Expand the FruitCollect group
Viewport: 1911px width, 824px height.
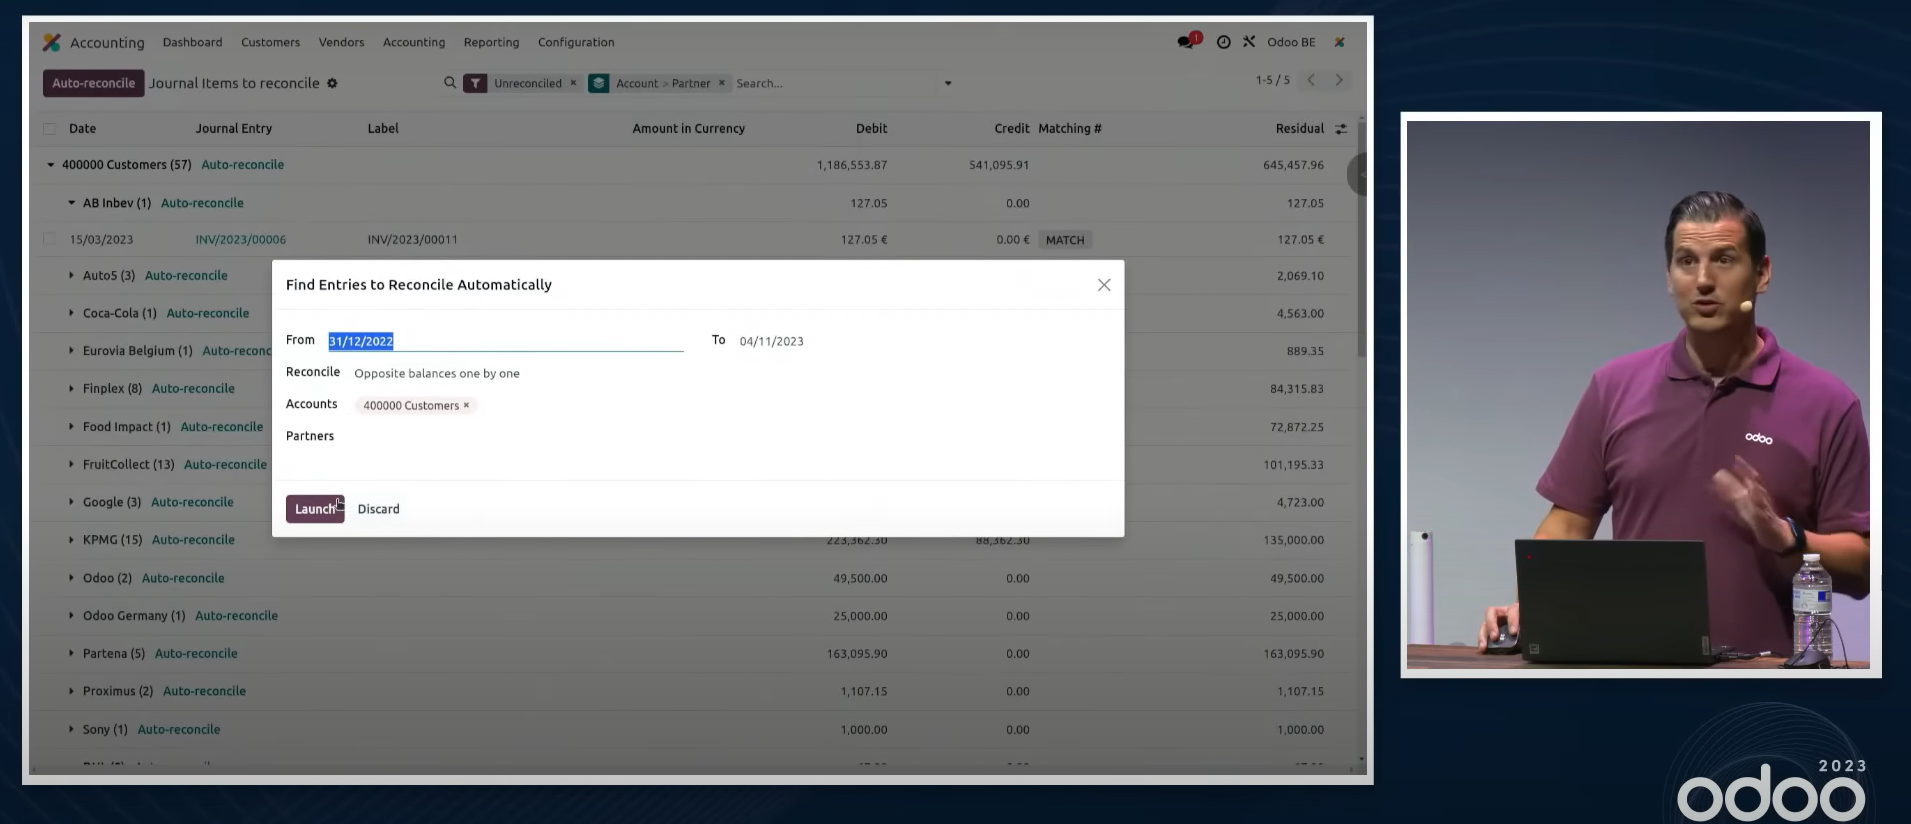click(x=71, y=464)
